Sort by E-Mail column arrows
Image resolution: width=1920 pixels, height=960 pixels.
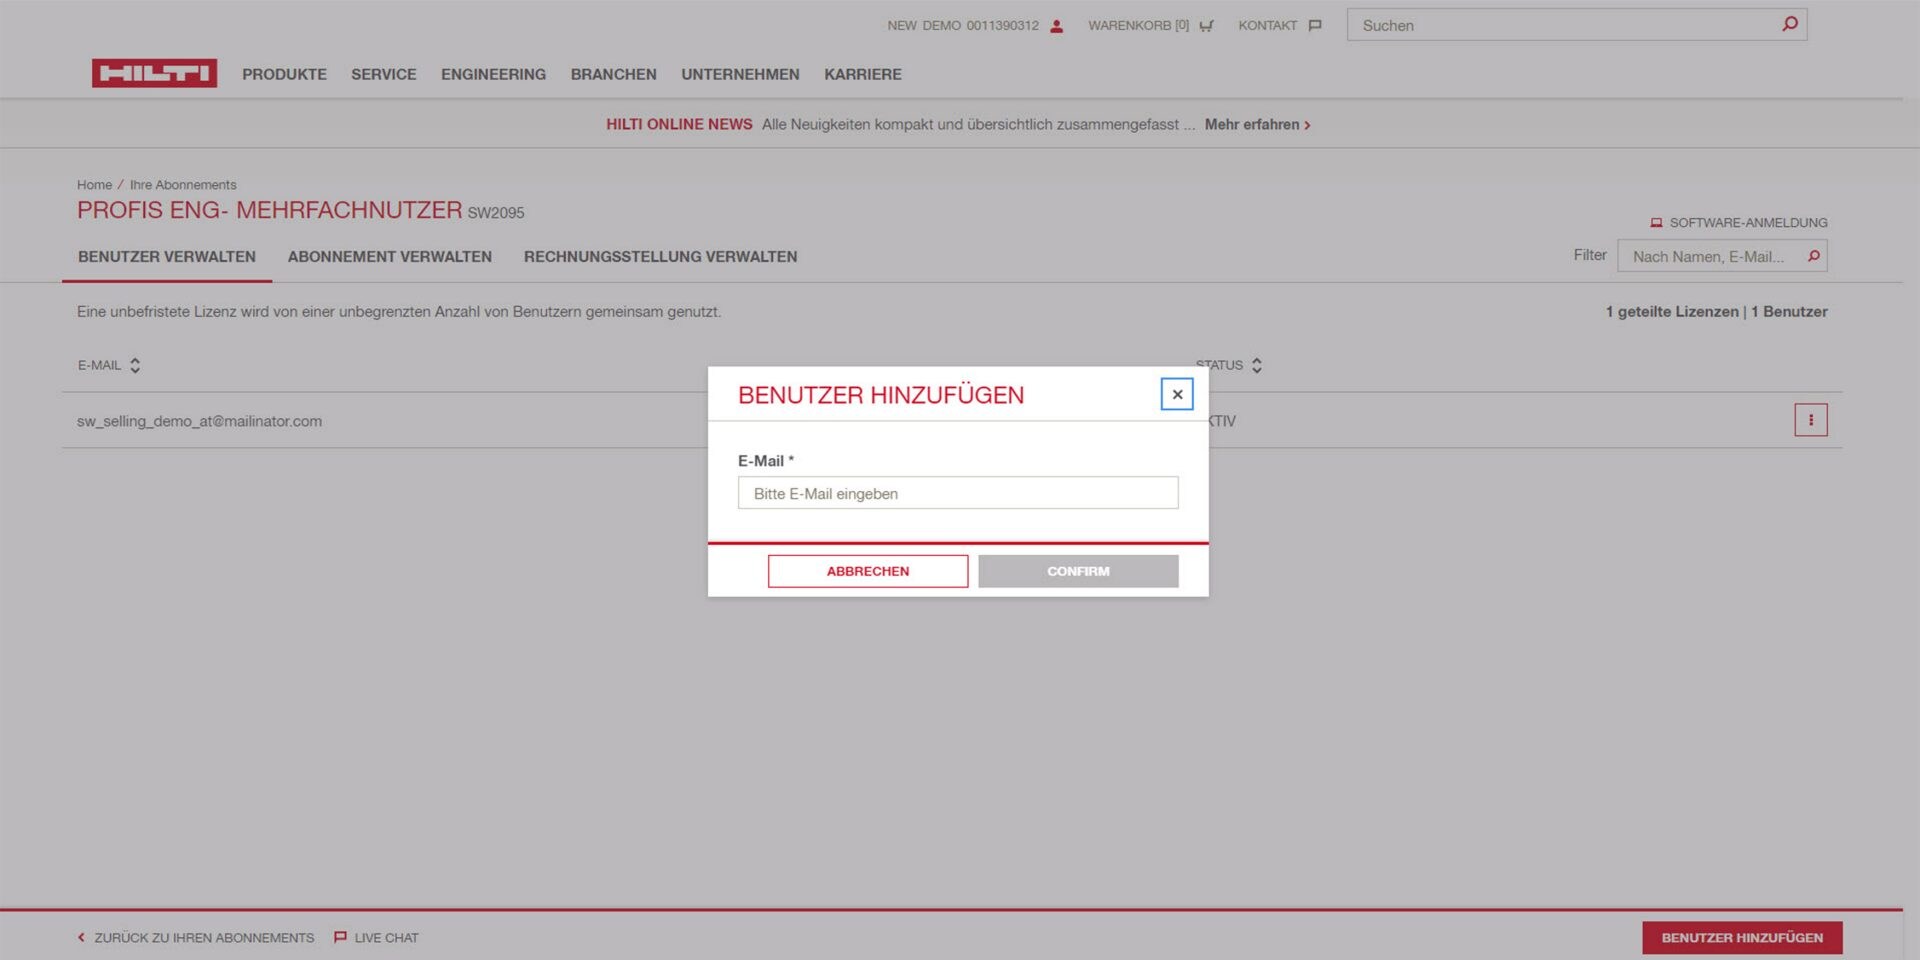[x=135, y=365]
